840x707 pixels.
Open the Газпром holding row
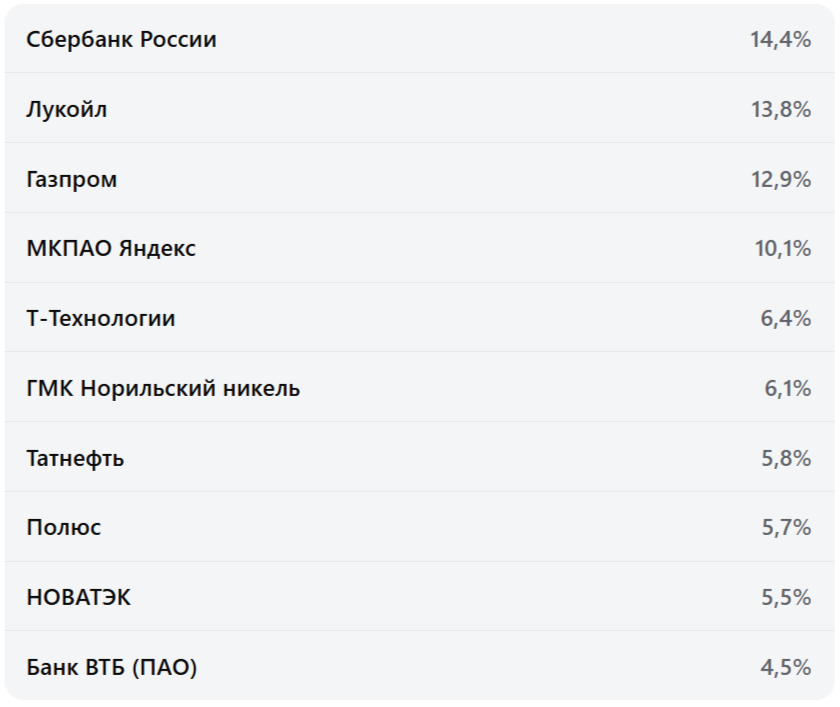72,180
